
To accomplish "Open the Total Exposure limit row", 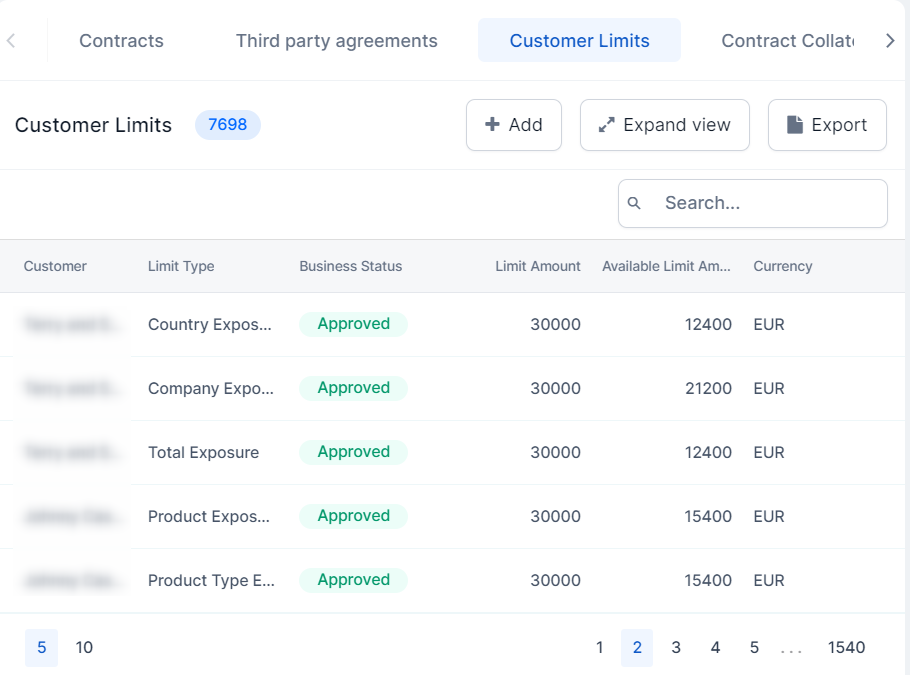I will click(x=203, y=453).
